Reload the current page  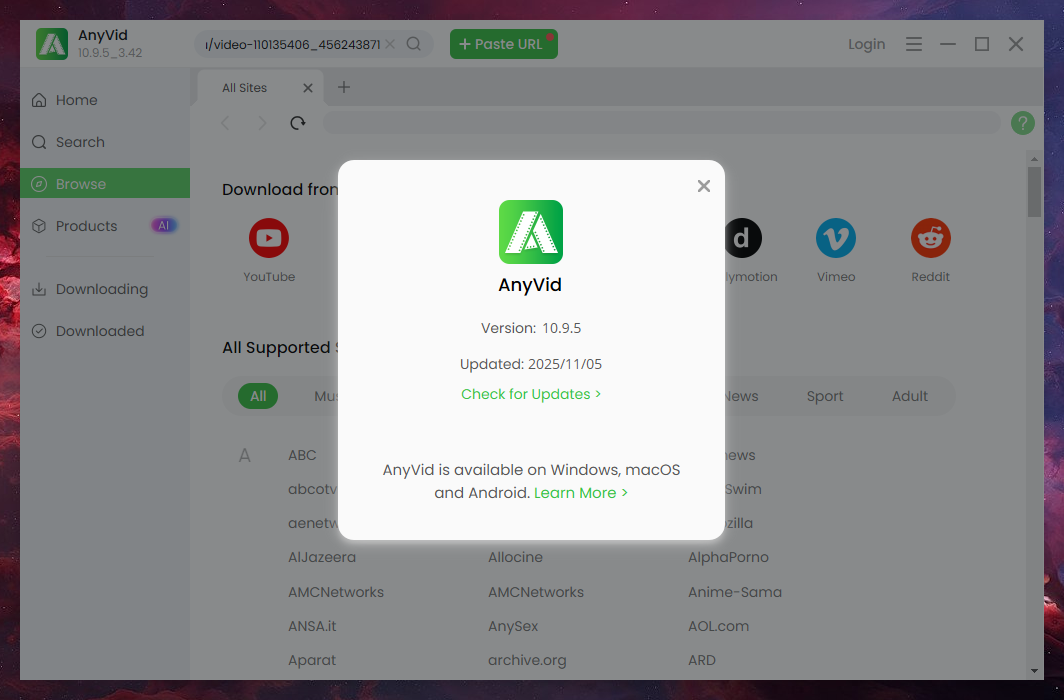(298, 123)
